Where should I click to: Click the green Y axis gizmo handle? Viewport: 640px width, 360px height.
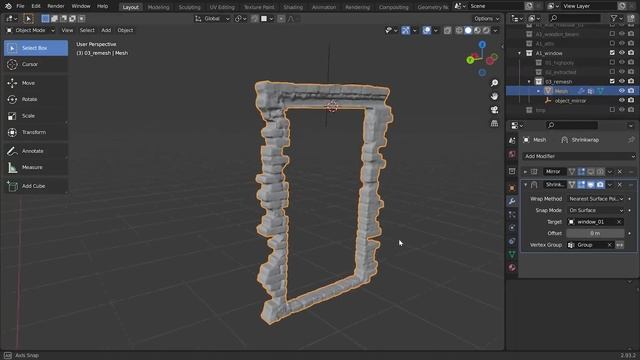[x=470, y=60]
